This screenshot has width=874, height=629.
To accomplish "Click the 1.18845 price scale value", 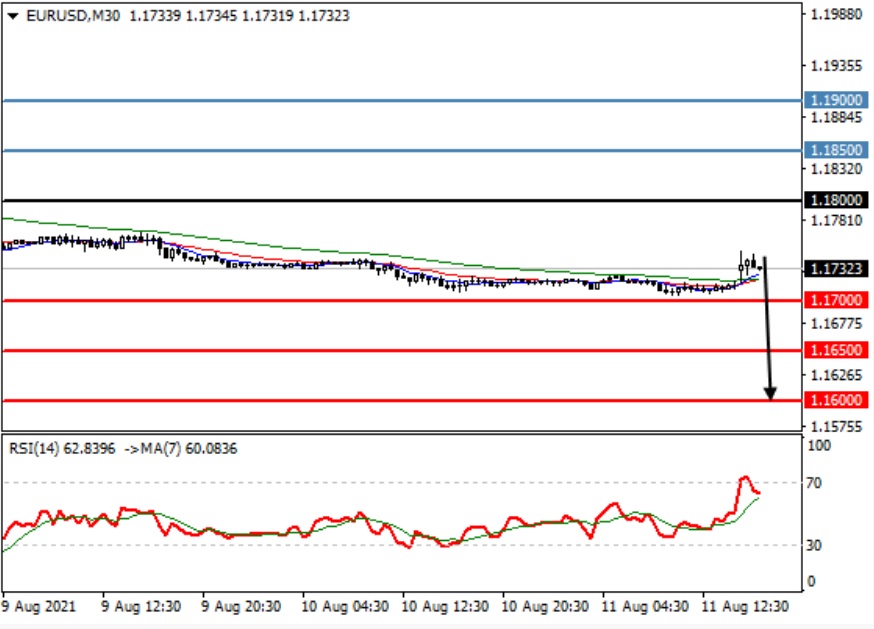I will click(x=836, y=117).
